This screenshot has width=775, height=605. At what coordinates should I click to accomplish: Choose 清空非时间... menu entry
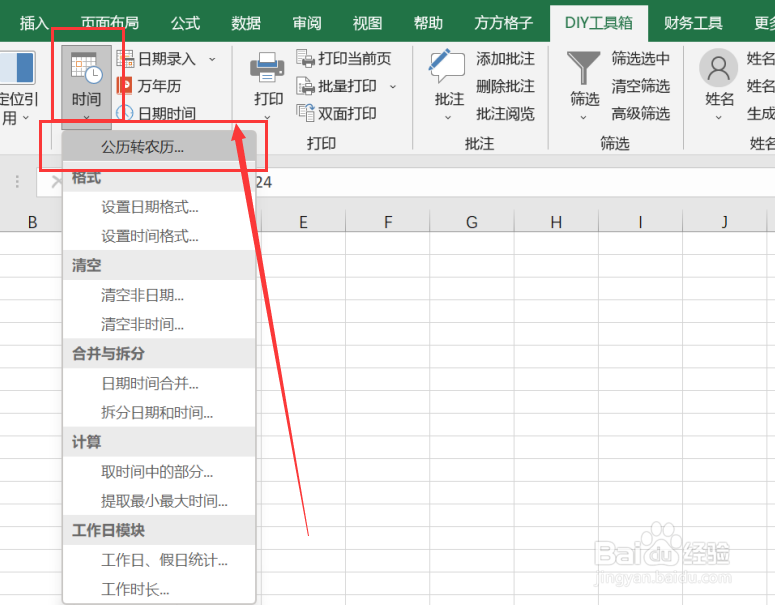(x=159, y=324)
